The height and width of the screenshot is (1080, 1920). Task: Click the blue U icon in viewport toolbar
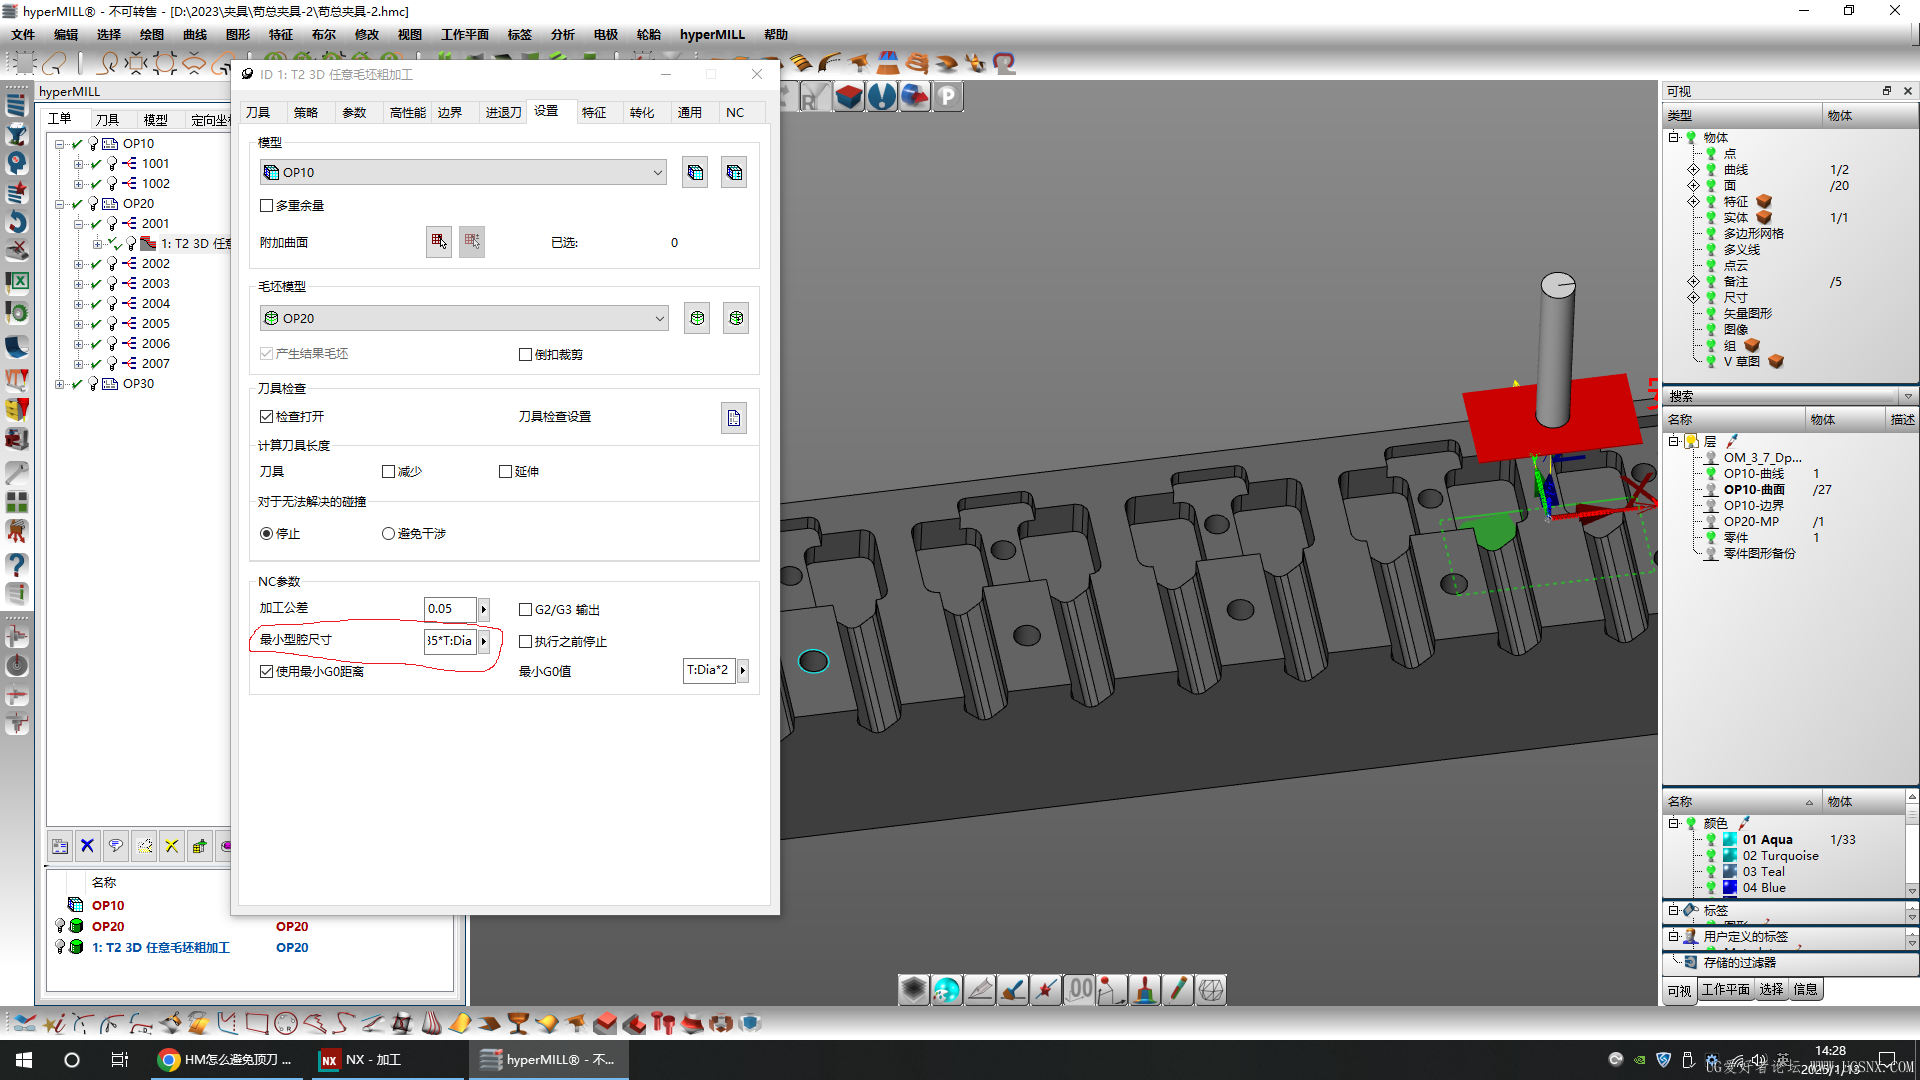click(882, 96)
